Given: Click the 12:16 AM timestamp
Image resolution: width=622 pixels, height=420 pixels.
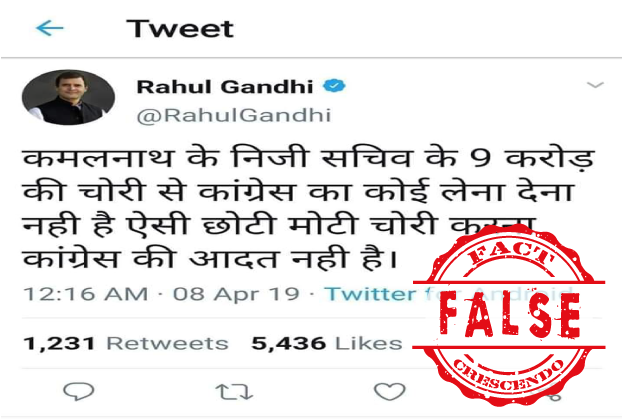Looking at the screenshot, I should (86, 294).
